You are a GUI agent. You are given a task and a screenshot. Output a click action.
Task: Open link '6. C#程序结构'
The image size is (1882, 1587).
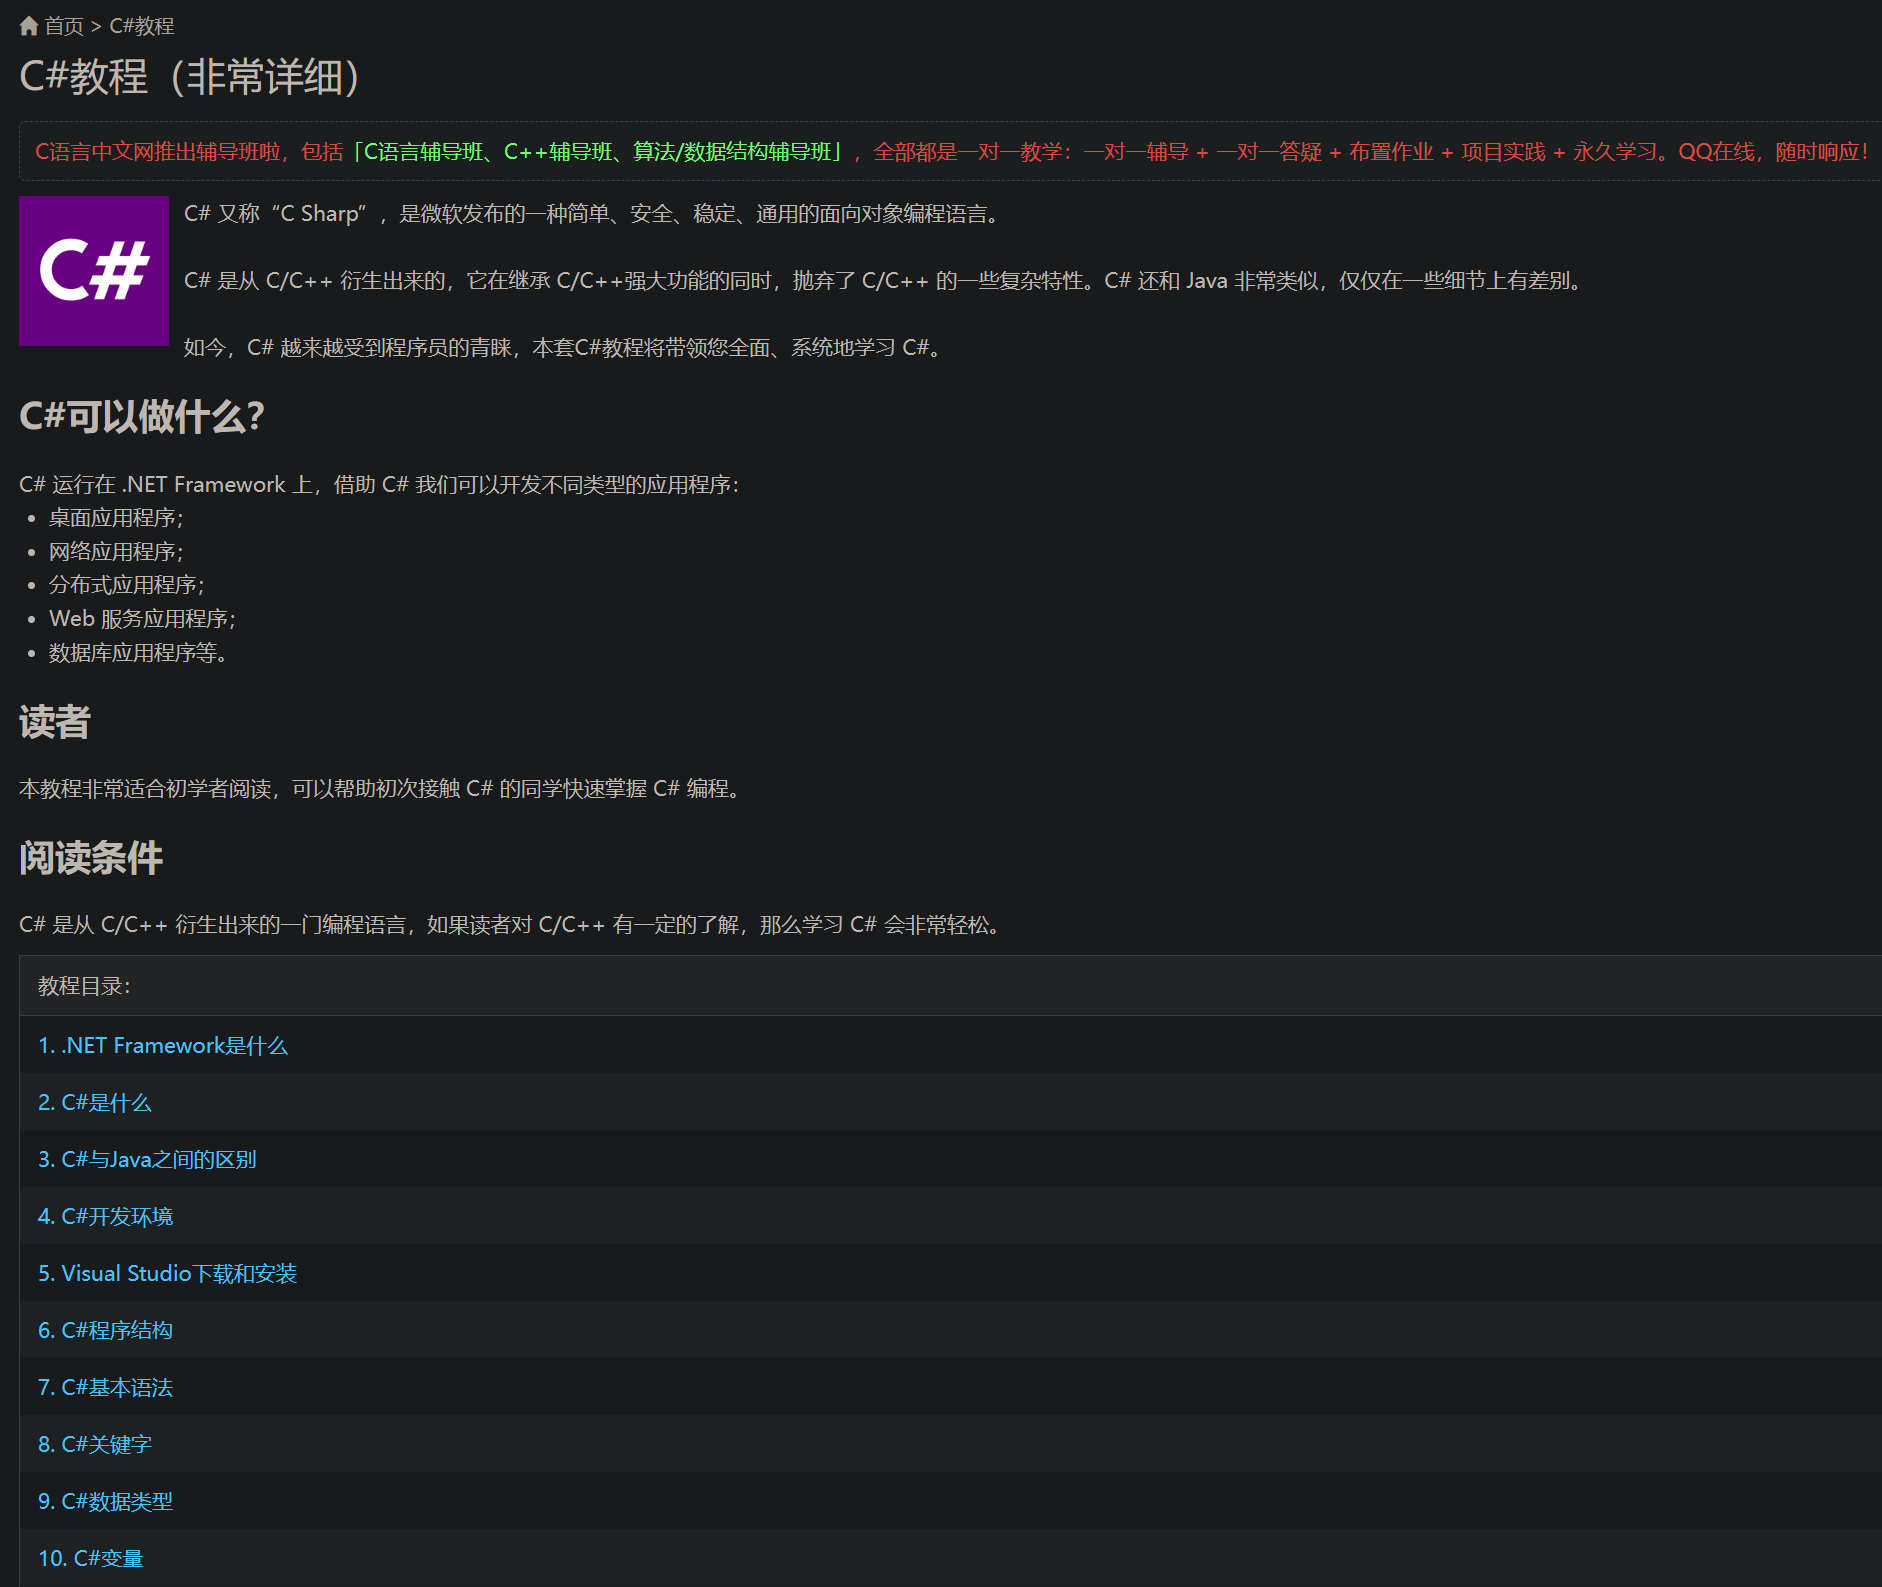(x=105, y=1330)
